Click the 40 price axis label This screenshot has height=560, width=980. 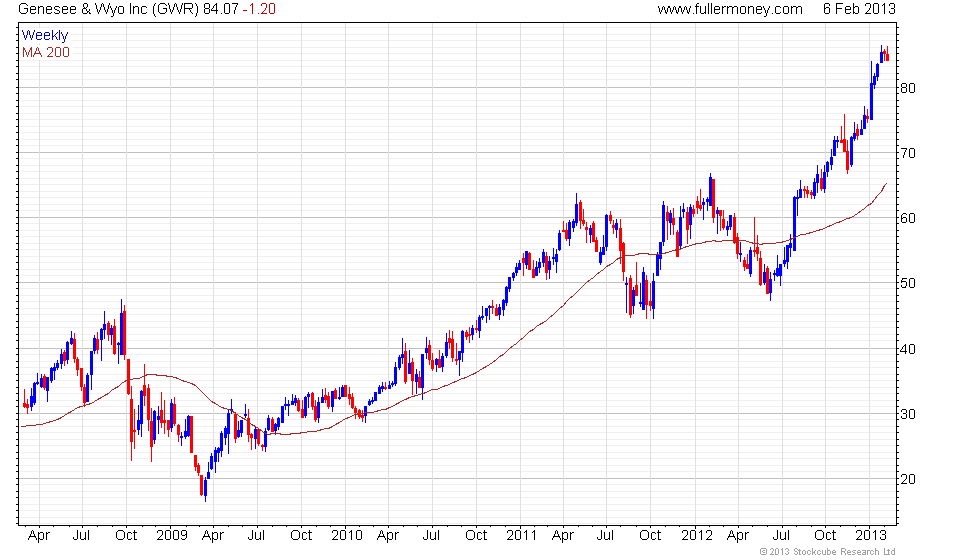click(x=908, y=349)
